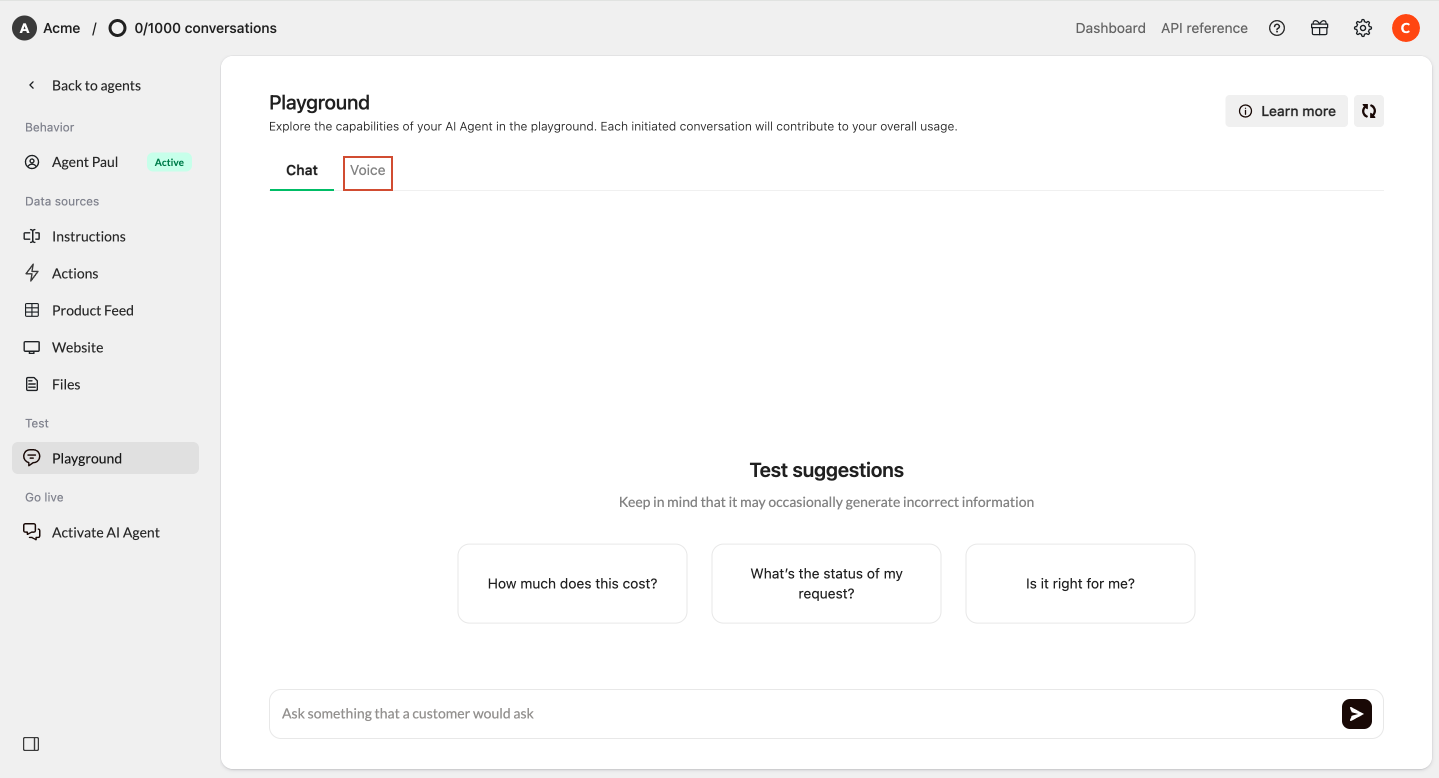Send the message with the arrow button
Screen dimensions: 1439x778
(x=1357, y=714)
